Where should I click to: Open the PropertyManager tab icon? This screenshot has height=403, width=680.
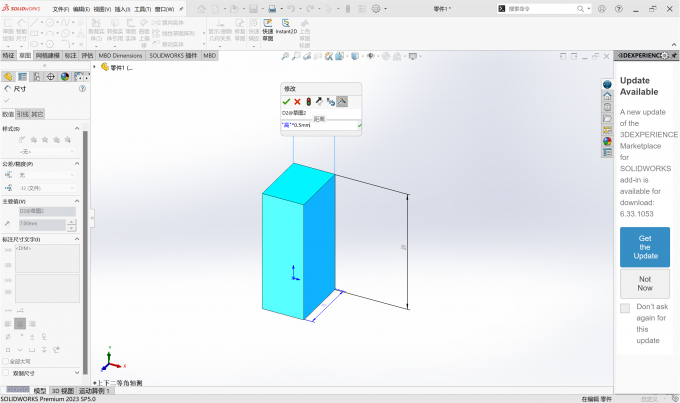coord(22,77)
